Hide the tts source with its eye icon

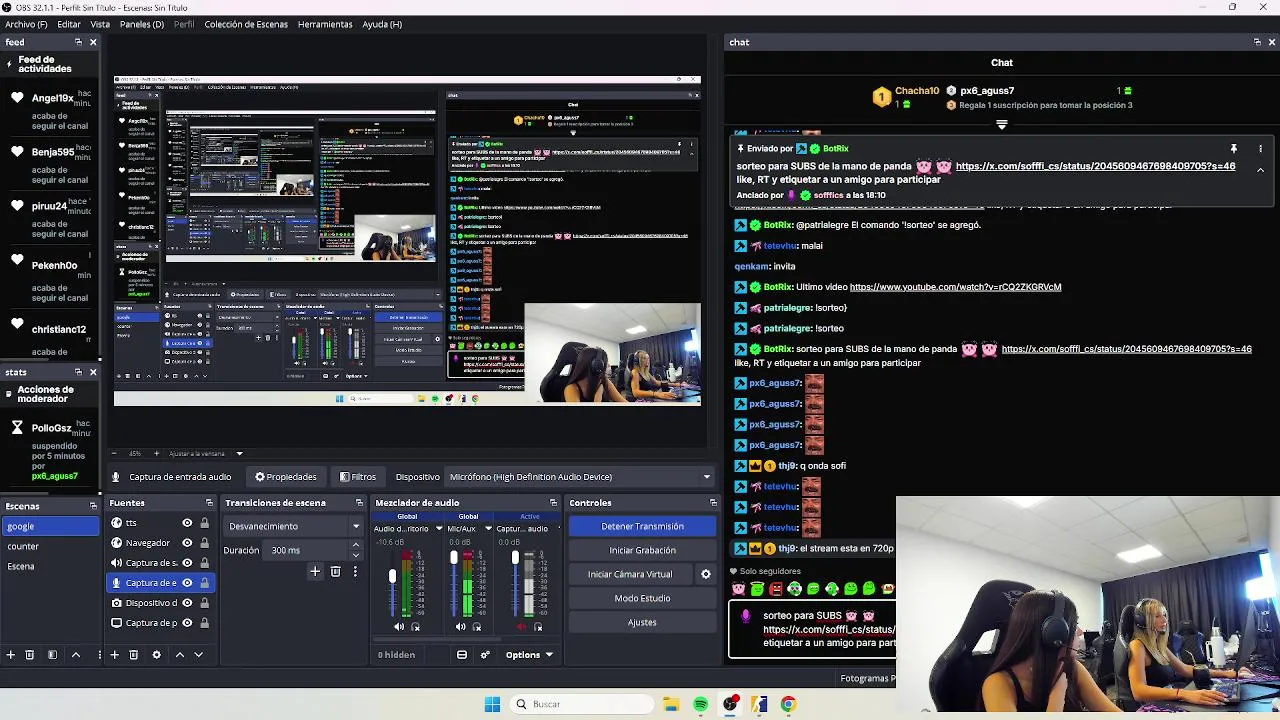[x=187, y=523]
